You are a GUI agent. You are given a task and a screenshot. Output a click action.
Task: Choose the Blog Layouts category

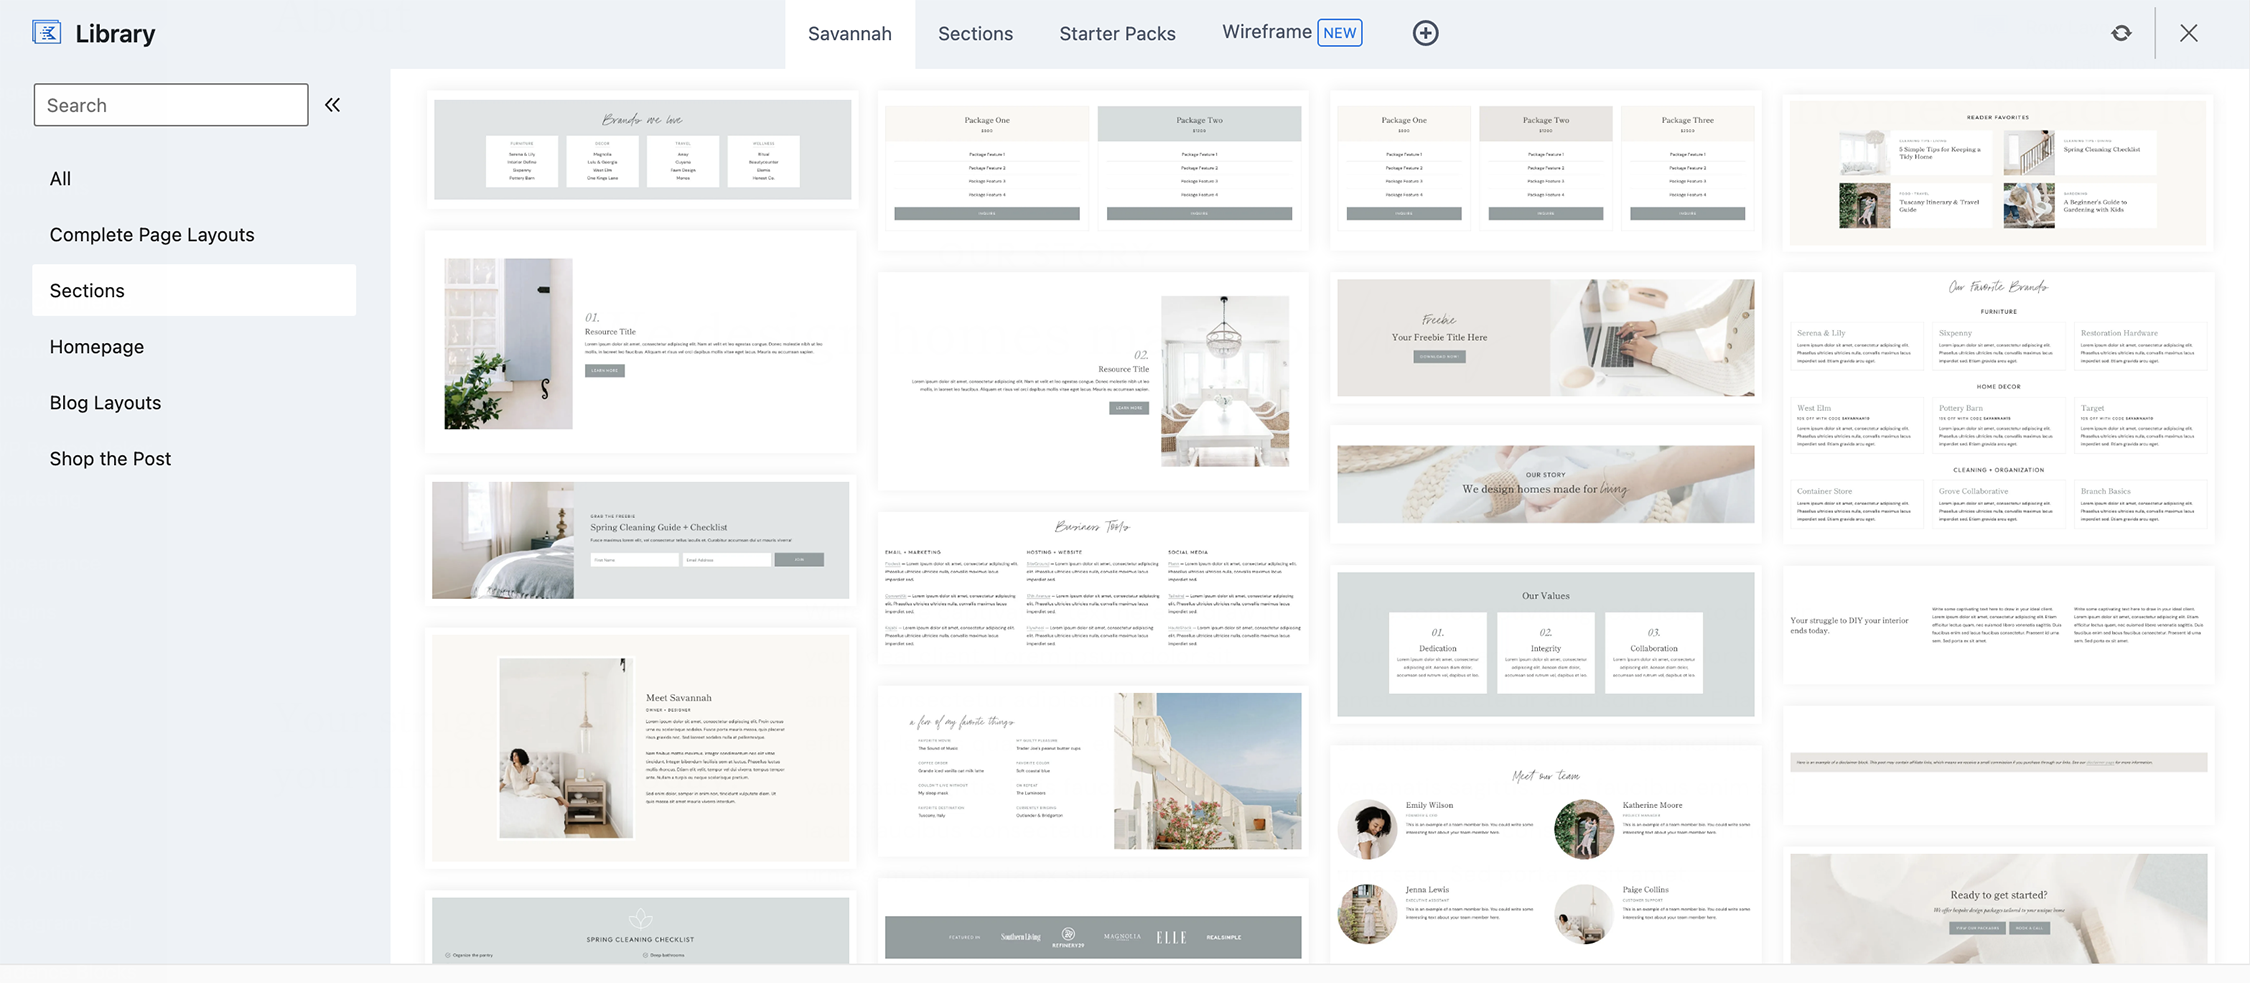(105, 403)
